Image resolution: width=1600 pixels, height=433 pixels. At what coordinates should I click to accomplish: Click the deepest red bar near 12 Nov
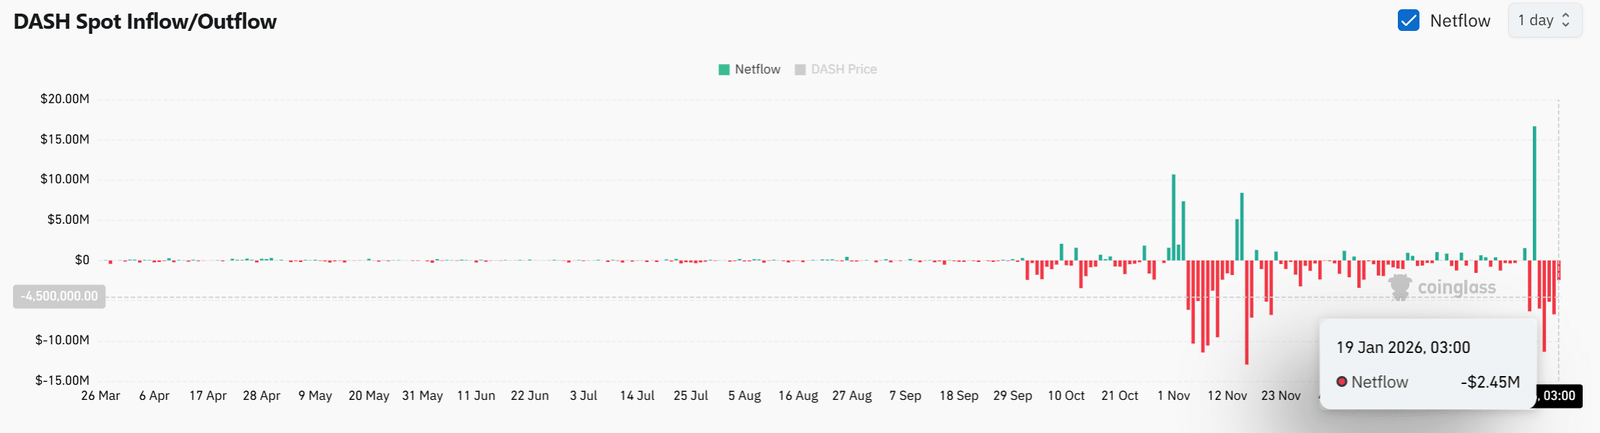1246,310
